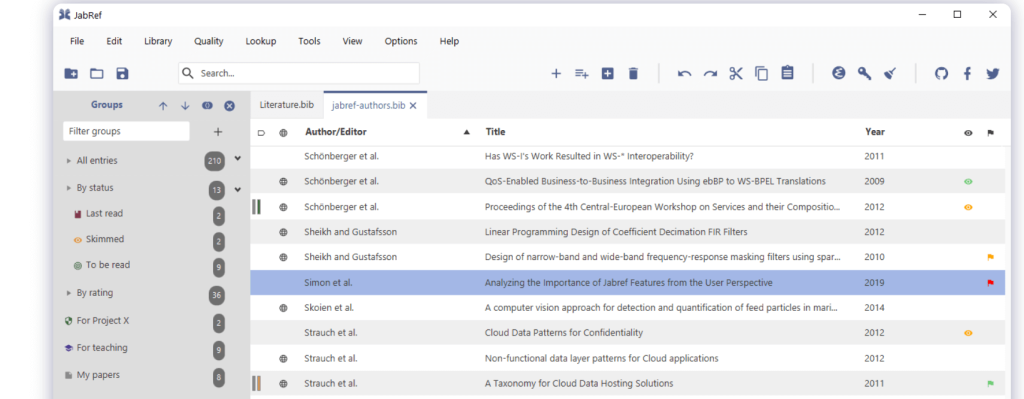The image size is (1024, 399).
Task: Click the eye read-status column header
Action: pos(968,133)
